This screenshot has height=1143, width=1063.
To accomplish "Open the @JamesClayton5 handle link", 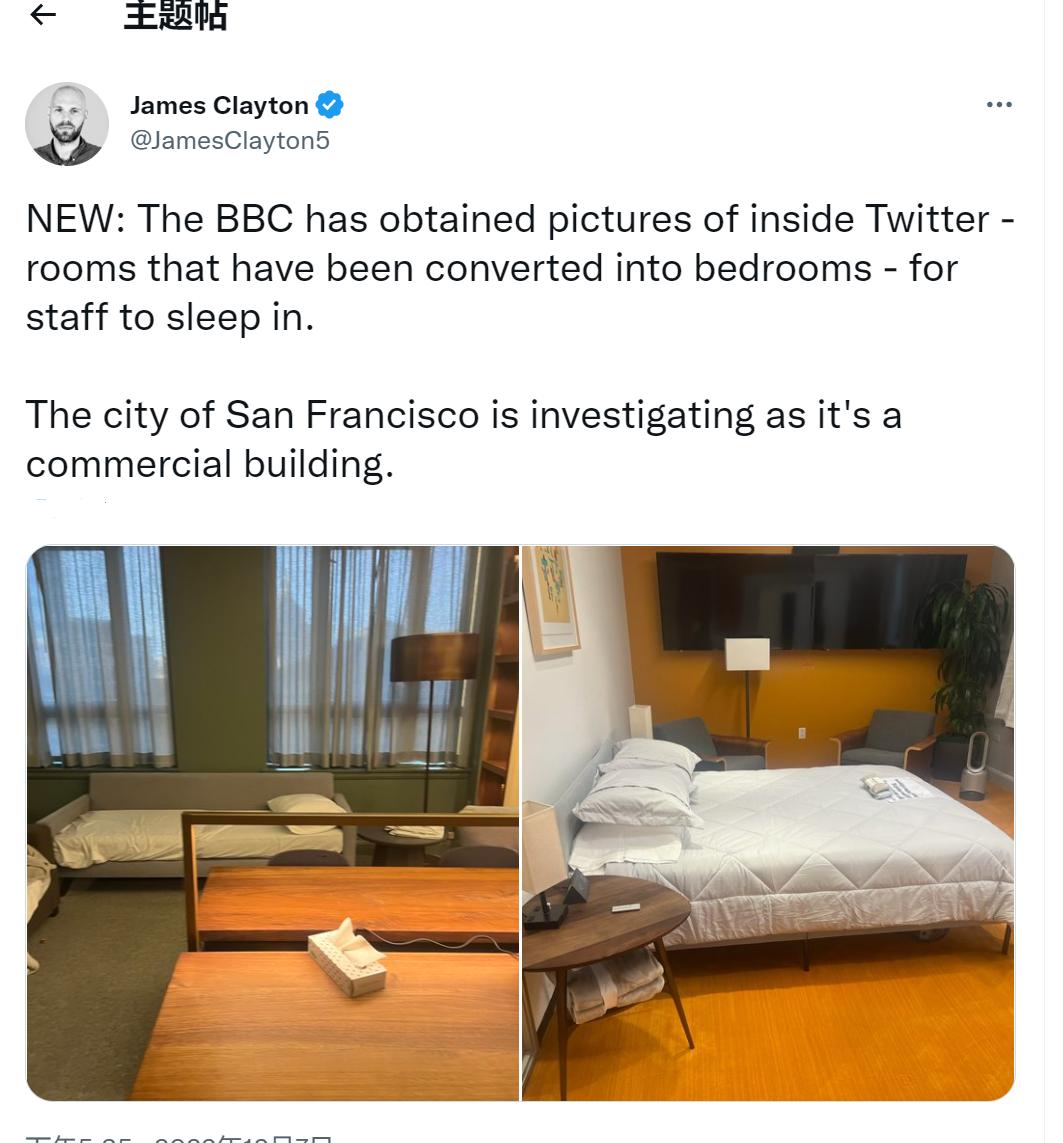I will [x=230, y=140].
